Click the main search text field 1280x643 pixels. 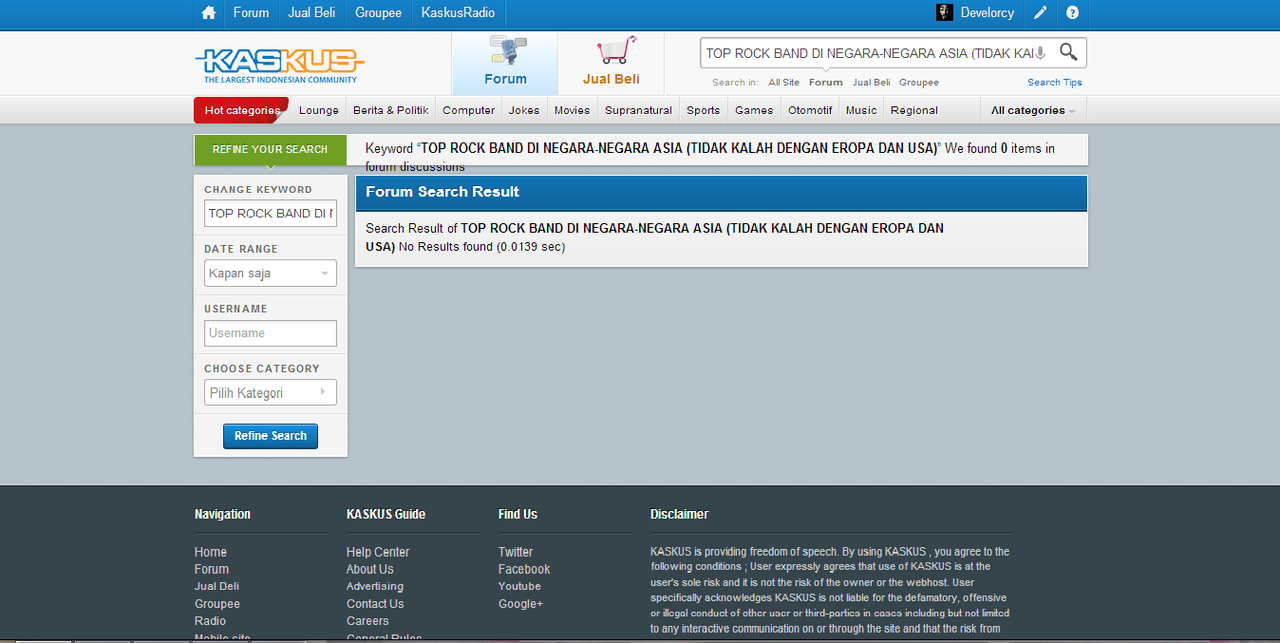pos(868,53)
